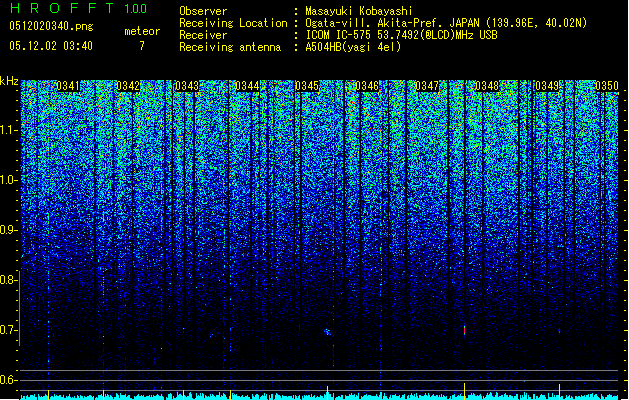629x400 pixels.
Task: Click the A504HB(yagi 4el) antenna text
Action: pos(353,47)
